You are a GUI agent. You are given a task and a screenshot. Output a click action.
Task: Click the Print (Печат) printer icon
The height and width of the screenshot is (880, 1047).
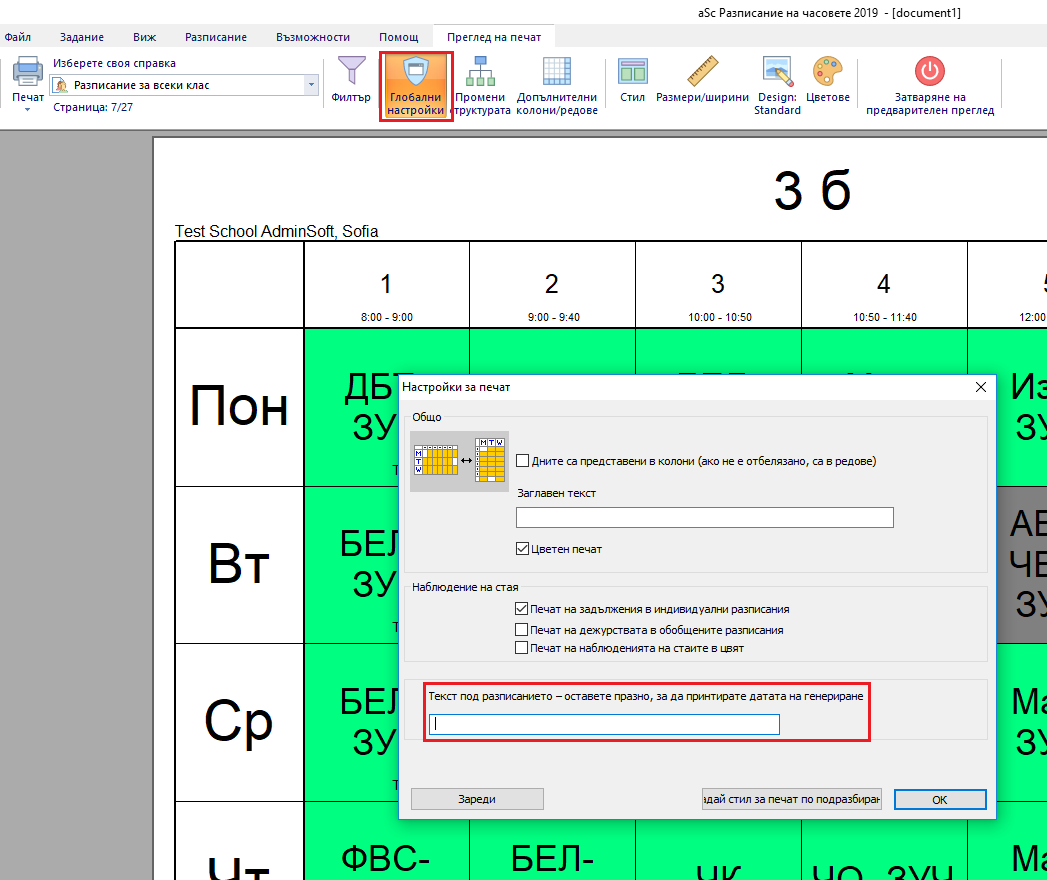(x=27, y=73)
